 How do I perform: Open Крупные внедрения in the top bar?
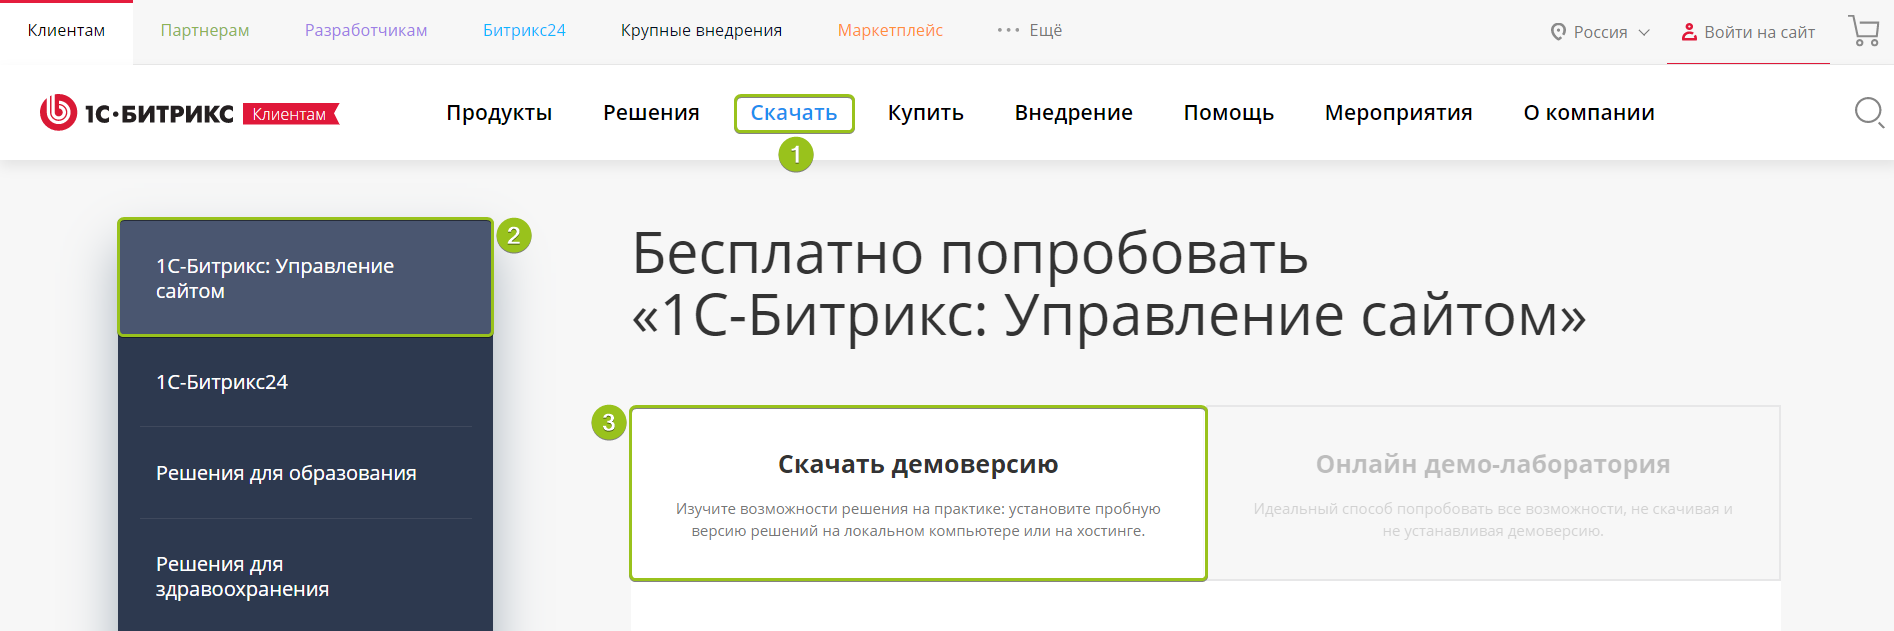tap(701, 30)
